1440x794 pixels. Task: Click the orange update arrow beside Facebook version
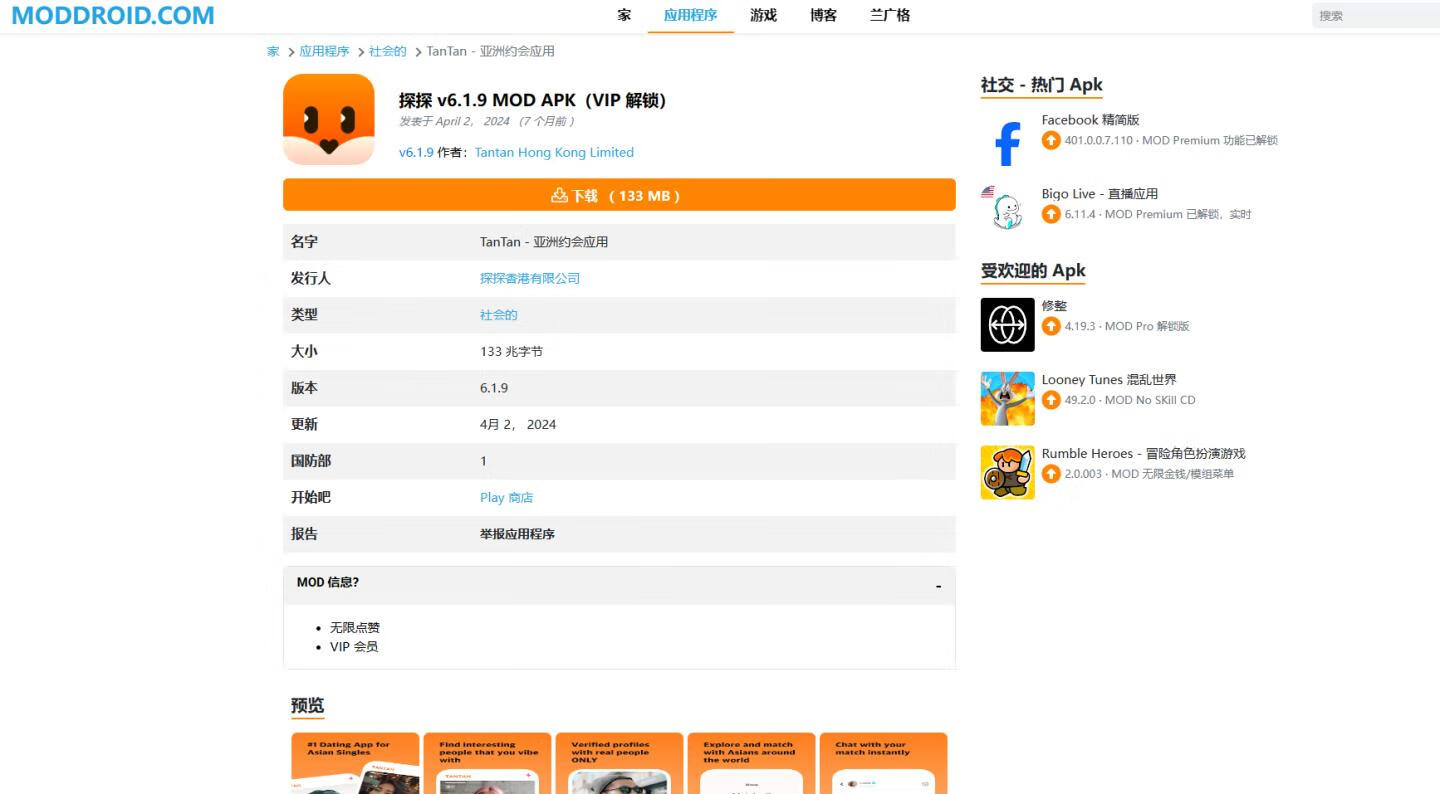1051,141
